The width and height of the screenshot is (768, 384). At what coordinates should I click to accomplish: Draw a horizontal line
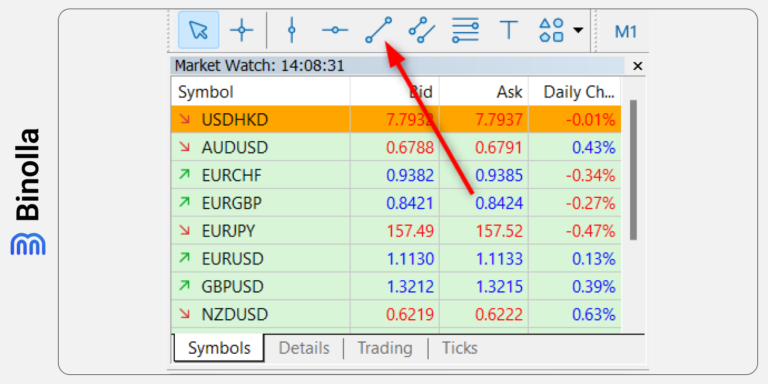335,30
